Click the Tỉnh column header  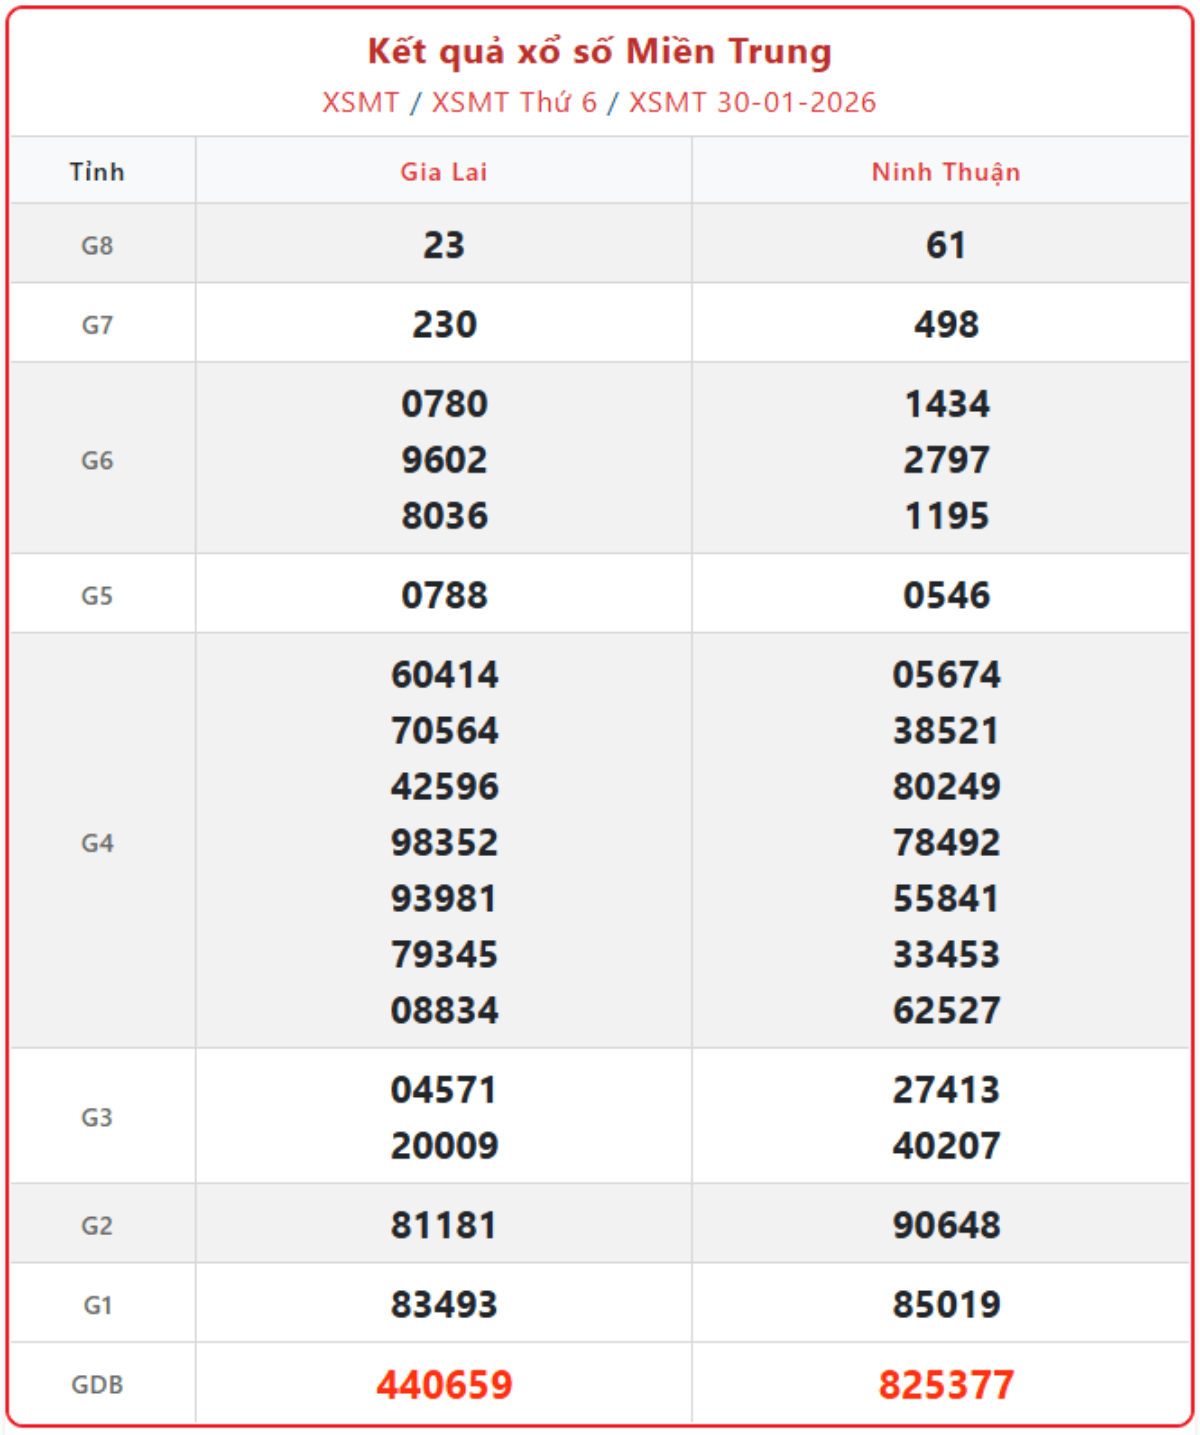click(x=98, y=172)
